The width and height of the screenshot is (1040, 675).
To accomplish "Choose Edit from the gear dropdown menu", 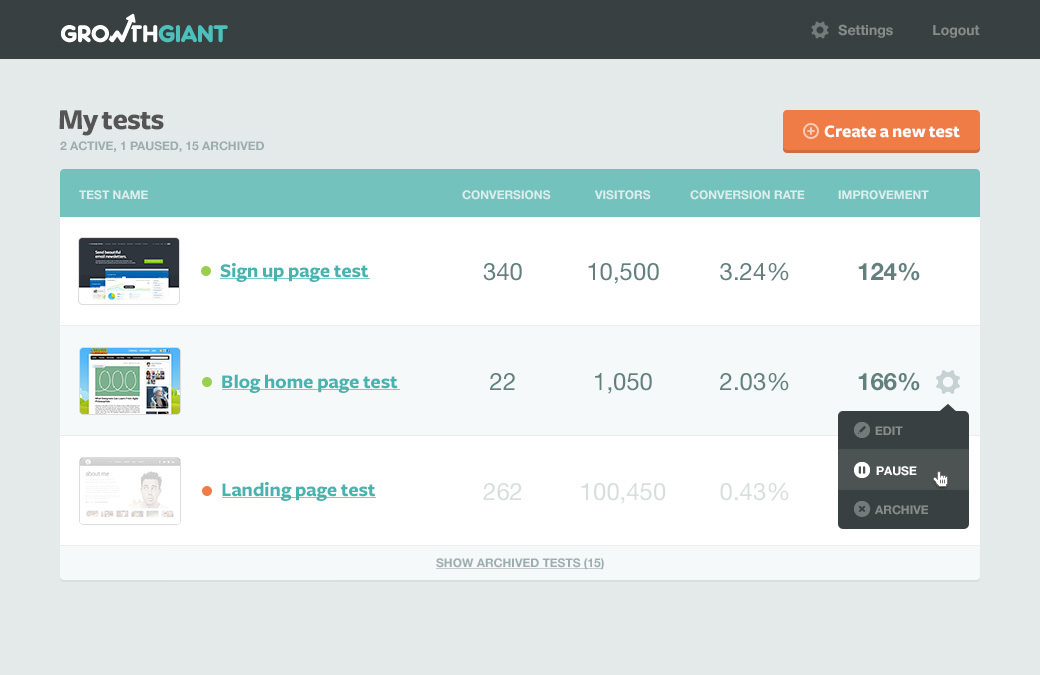I will [x=903, y=430].
